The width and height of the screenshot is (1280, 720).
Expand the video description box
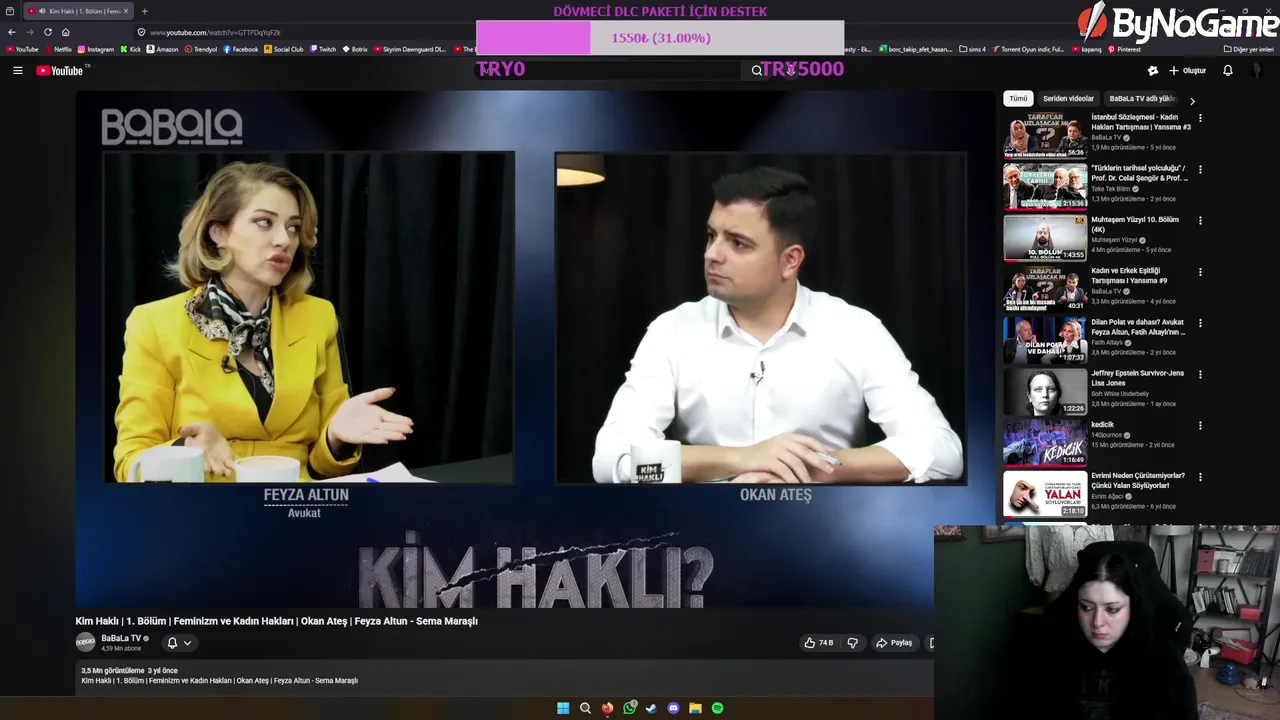tap(505, 676)
